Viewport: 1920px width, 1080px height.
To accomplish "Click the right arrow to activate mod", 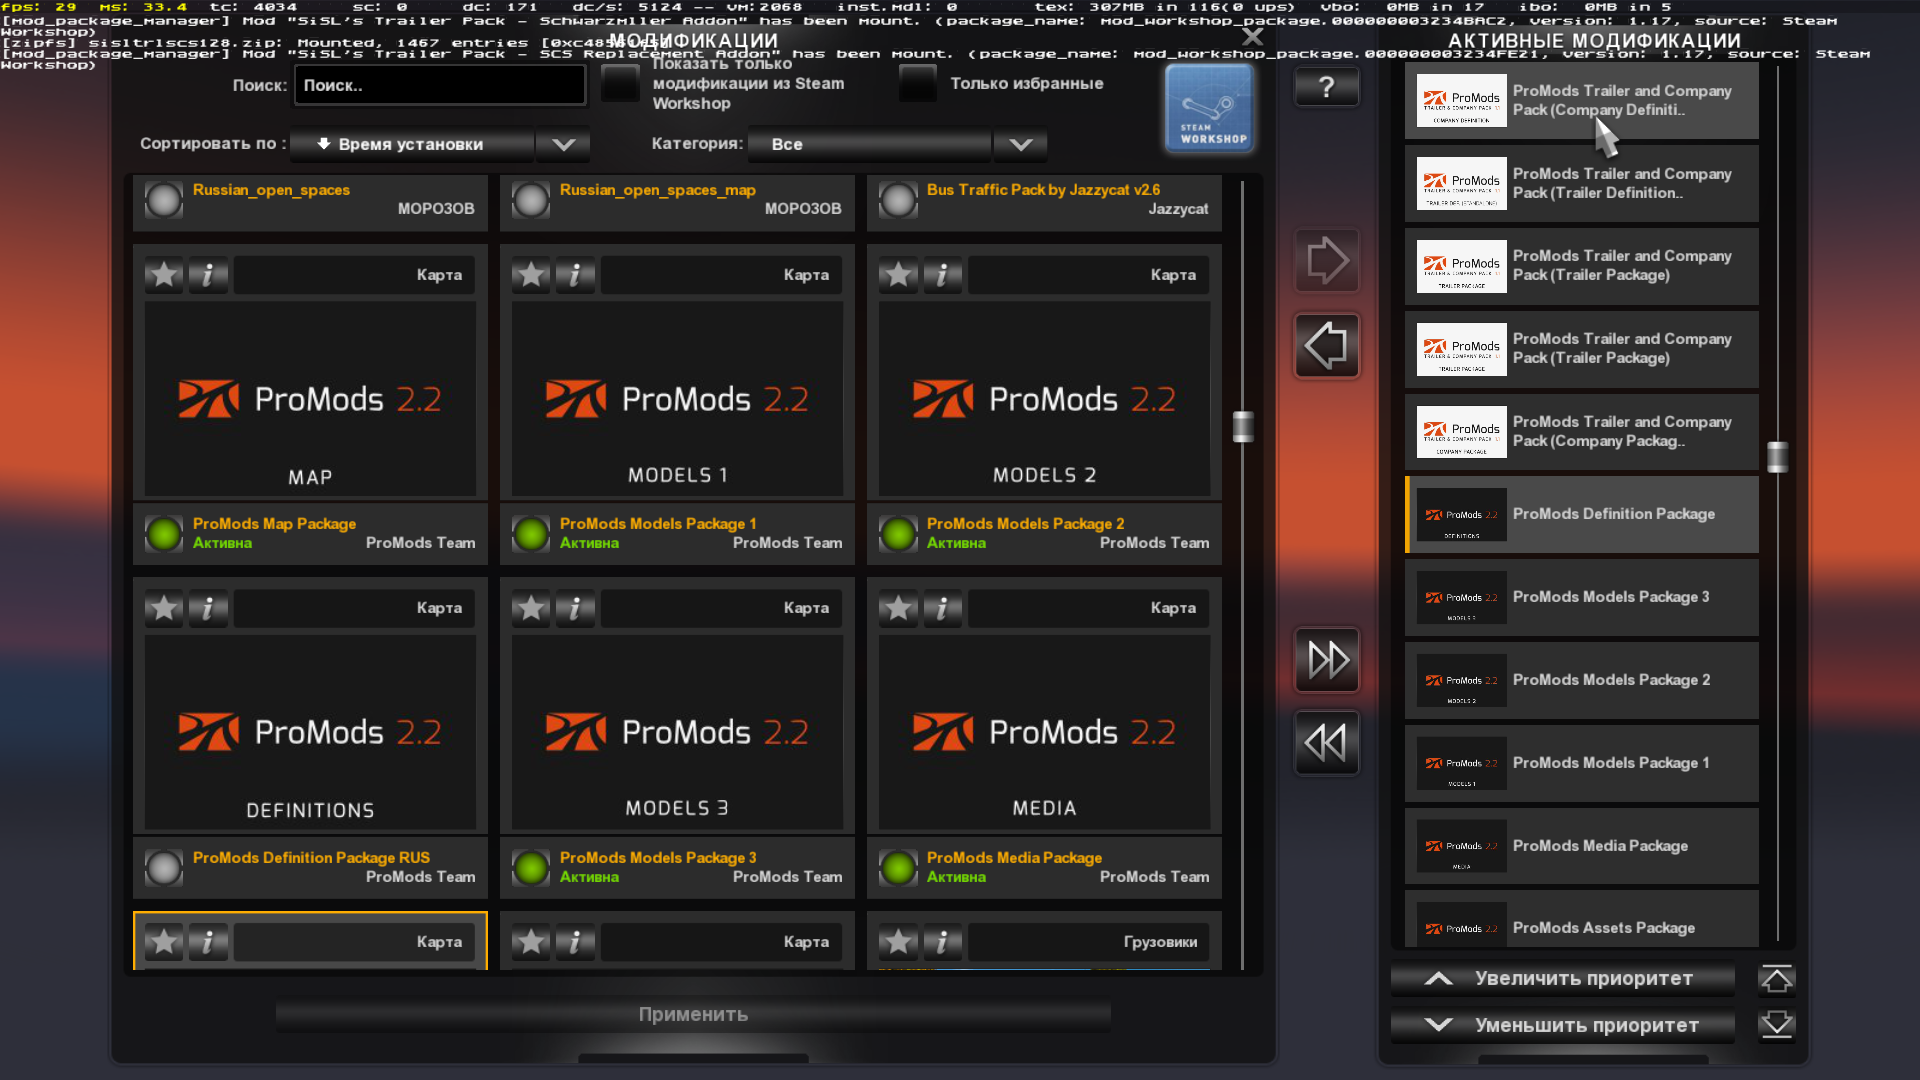I will pyautogui.click(x=1326, y=261).
